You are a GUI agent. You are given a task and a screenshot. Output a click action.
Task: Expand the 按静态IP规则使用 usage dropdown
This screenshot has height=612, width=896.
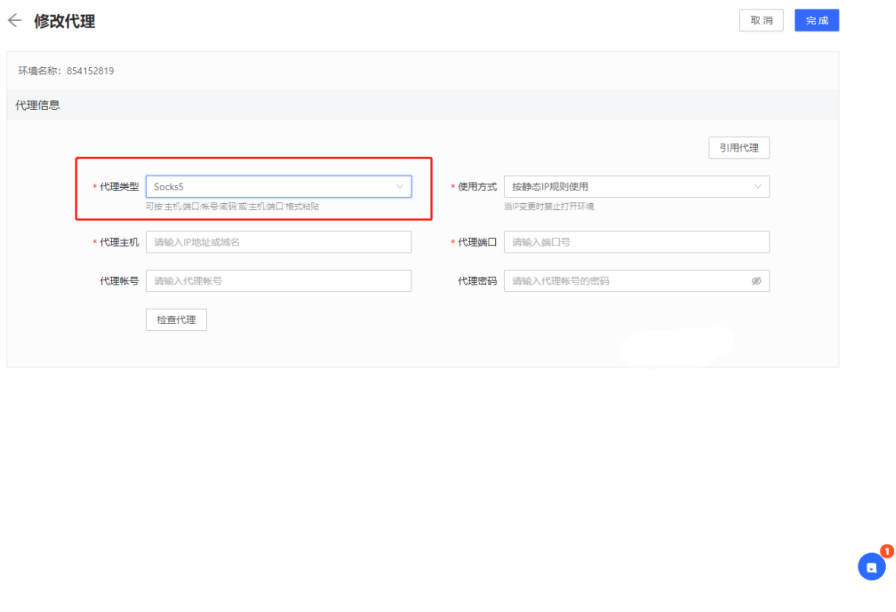(x=630, y=186)
